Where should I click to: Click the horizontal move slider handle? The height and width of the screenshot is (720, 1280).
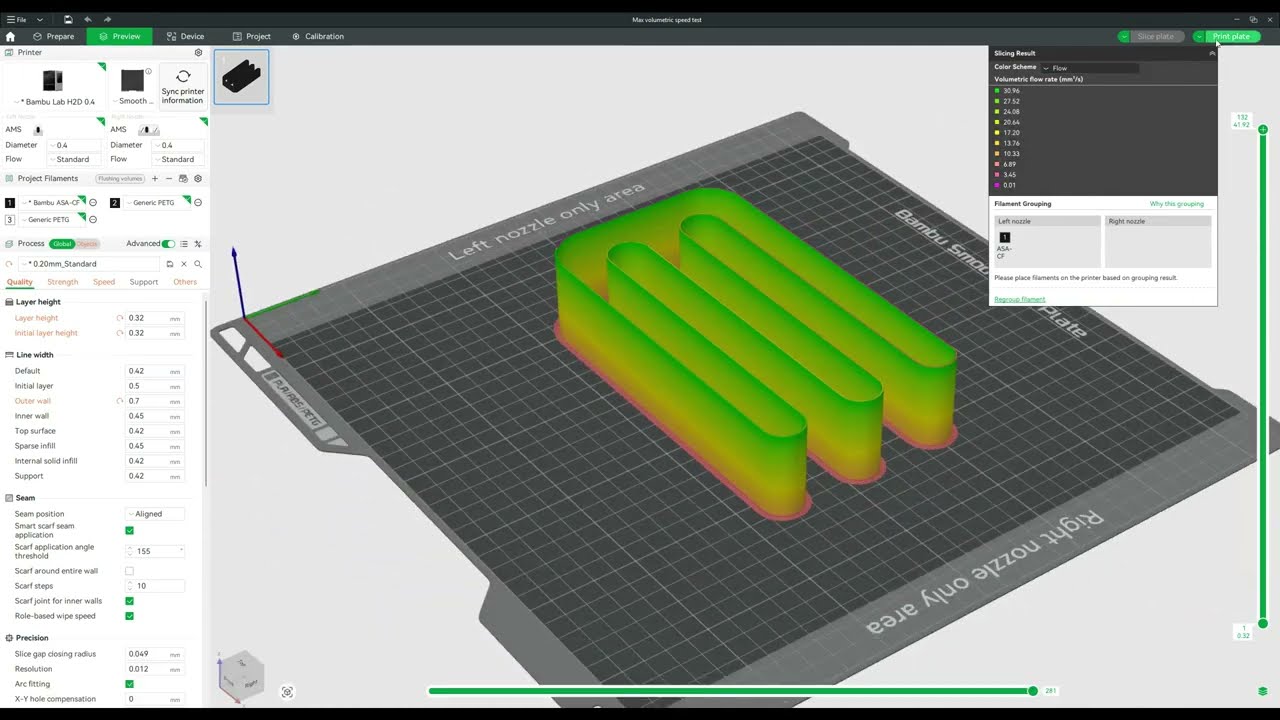click(1033, 691)
